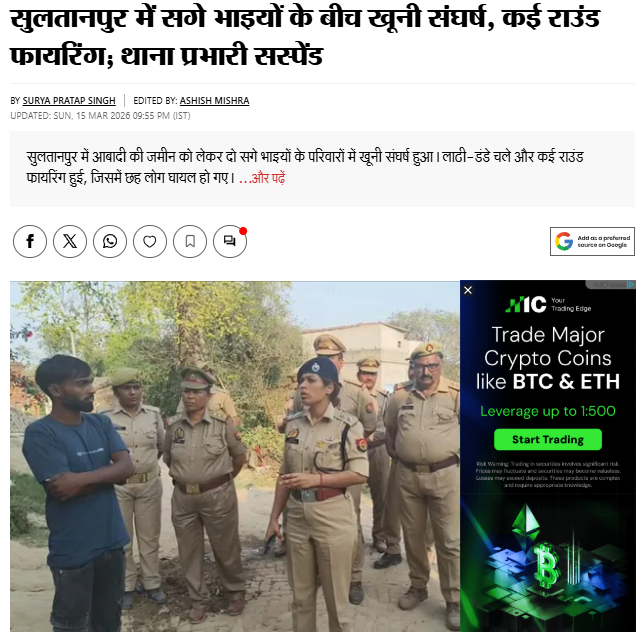Viewport: 642px width, 639px height.
Task: Click the Google G logo
Action: (x=564, y=241)
